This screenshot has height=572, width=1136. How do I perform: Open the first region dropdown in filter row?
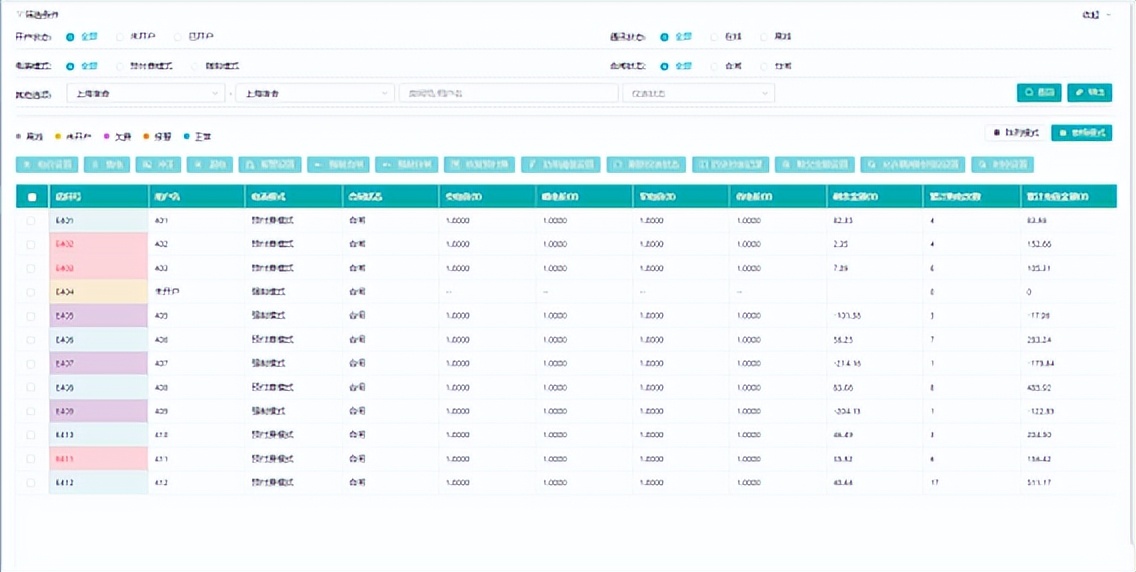point(146,93)
